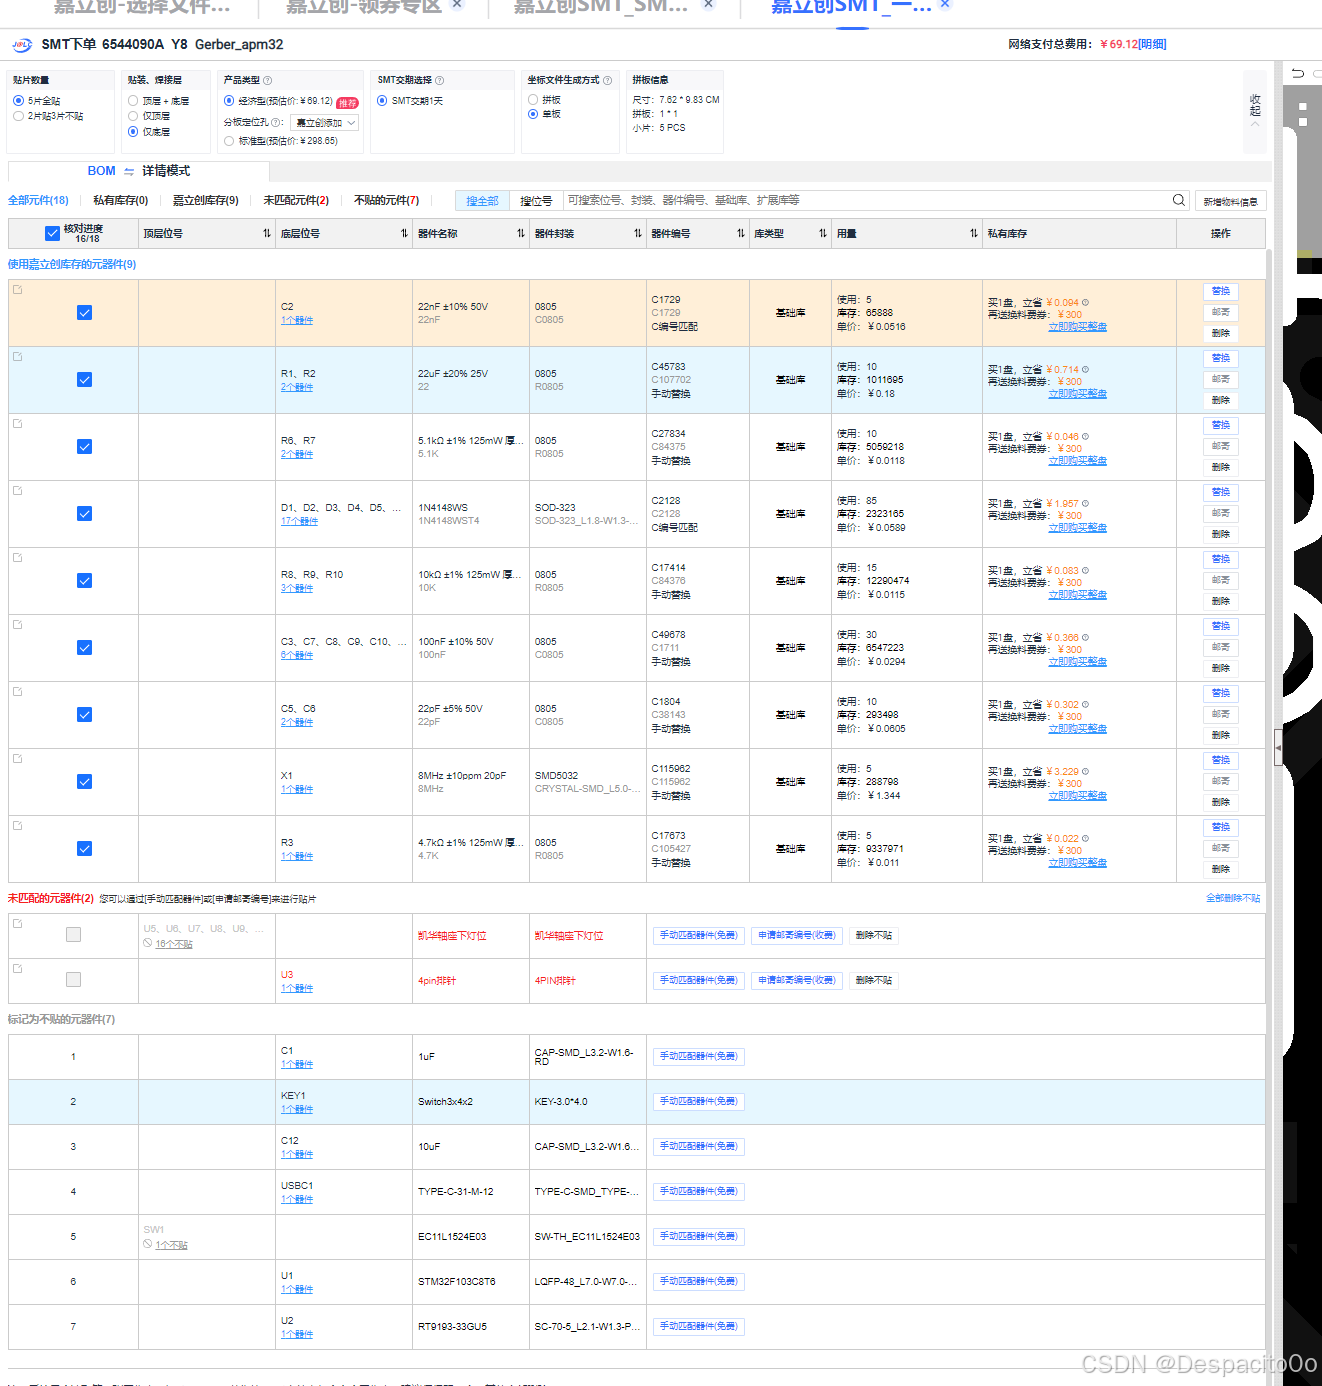Image resolution: width=1322 pixels, height=1386 pixels.
Task: Expand the 17个器件 list for D1、D2
Action: pos(299,521)
